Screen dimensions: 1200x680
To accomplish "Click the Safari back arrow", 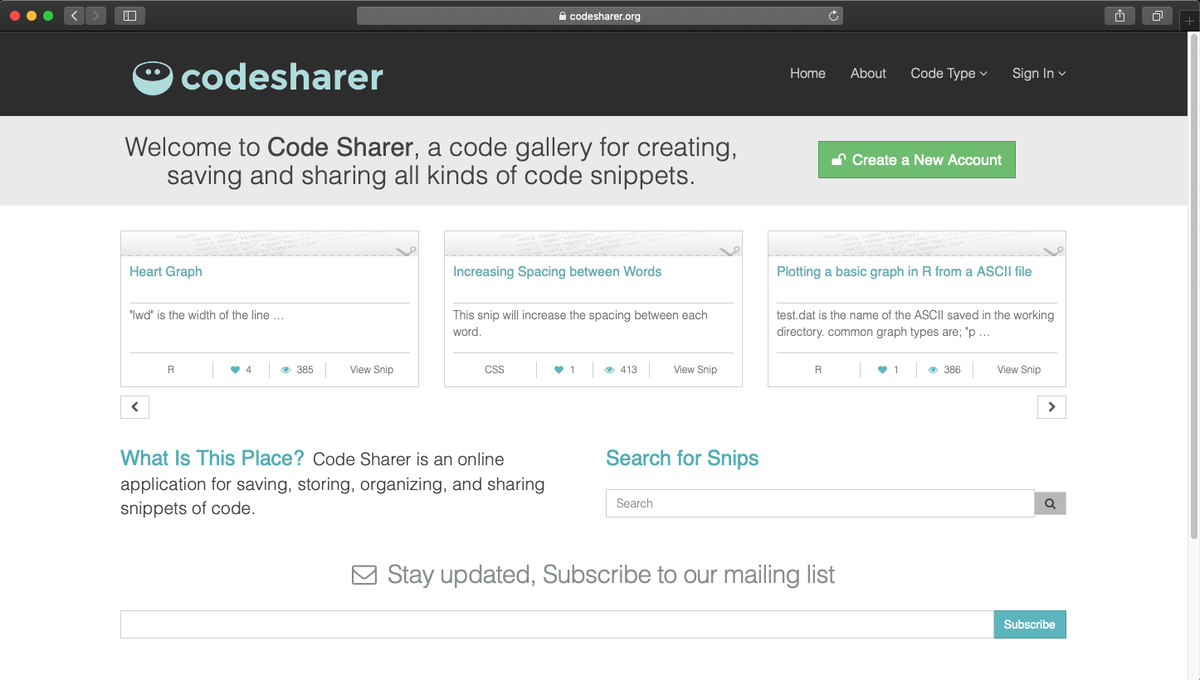I will [75, 16].
